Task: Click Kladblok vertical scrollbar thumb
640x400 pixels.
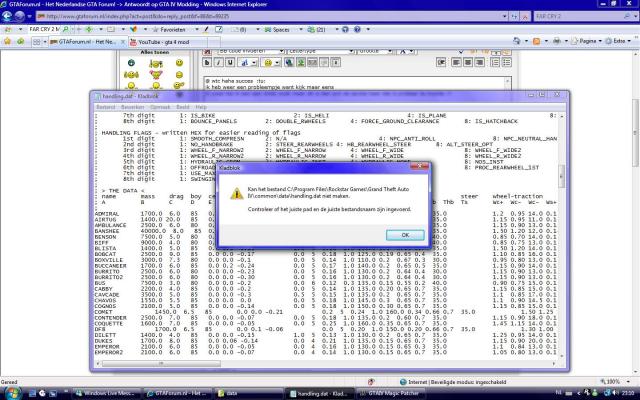Action: 562,176
